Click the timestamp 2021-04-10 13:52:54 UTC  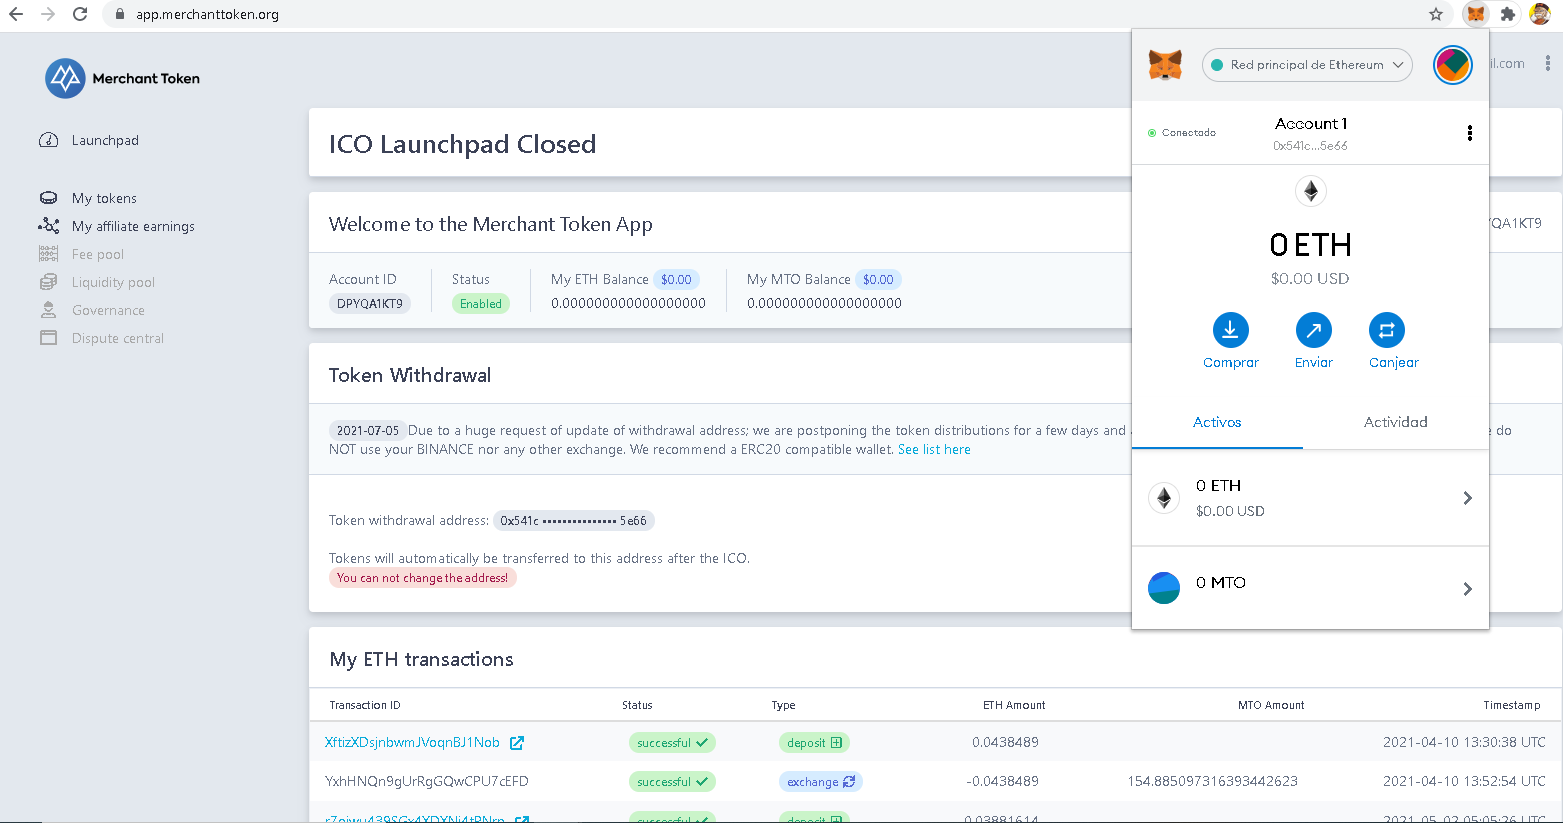point(1464,782)
